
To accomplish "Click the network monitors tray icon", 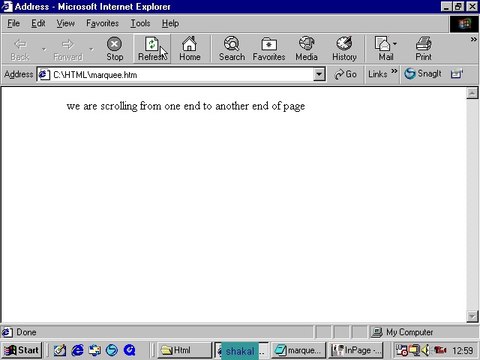I will pyautogui.click(x=414, y=350).
